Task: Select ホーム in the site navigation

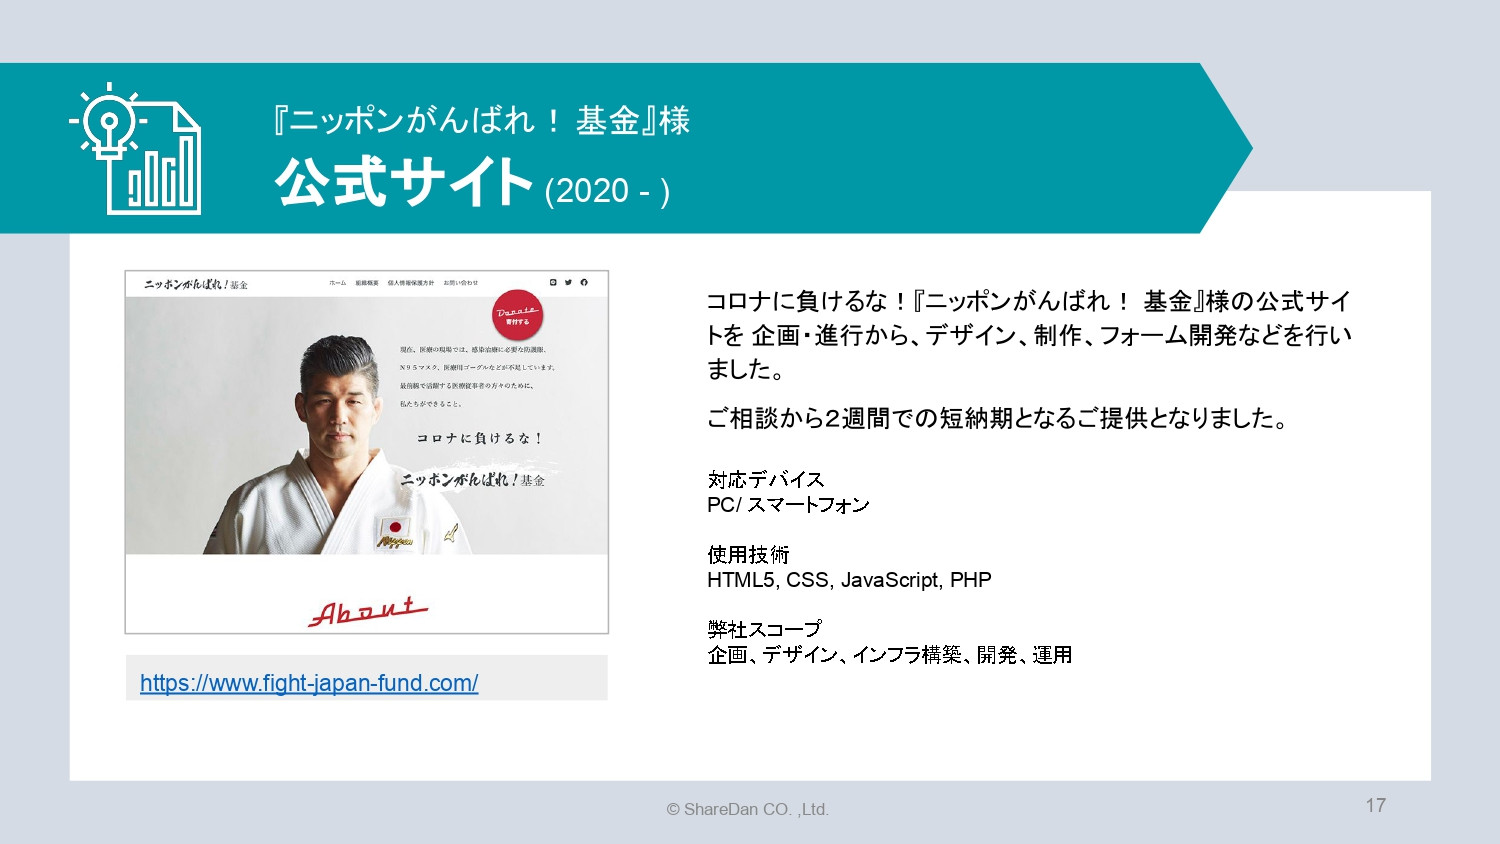Action: click(x=337, y=282)
